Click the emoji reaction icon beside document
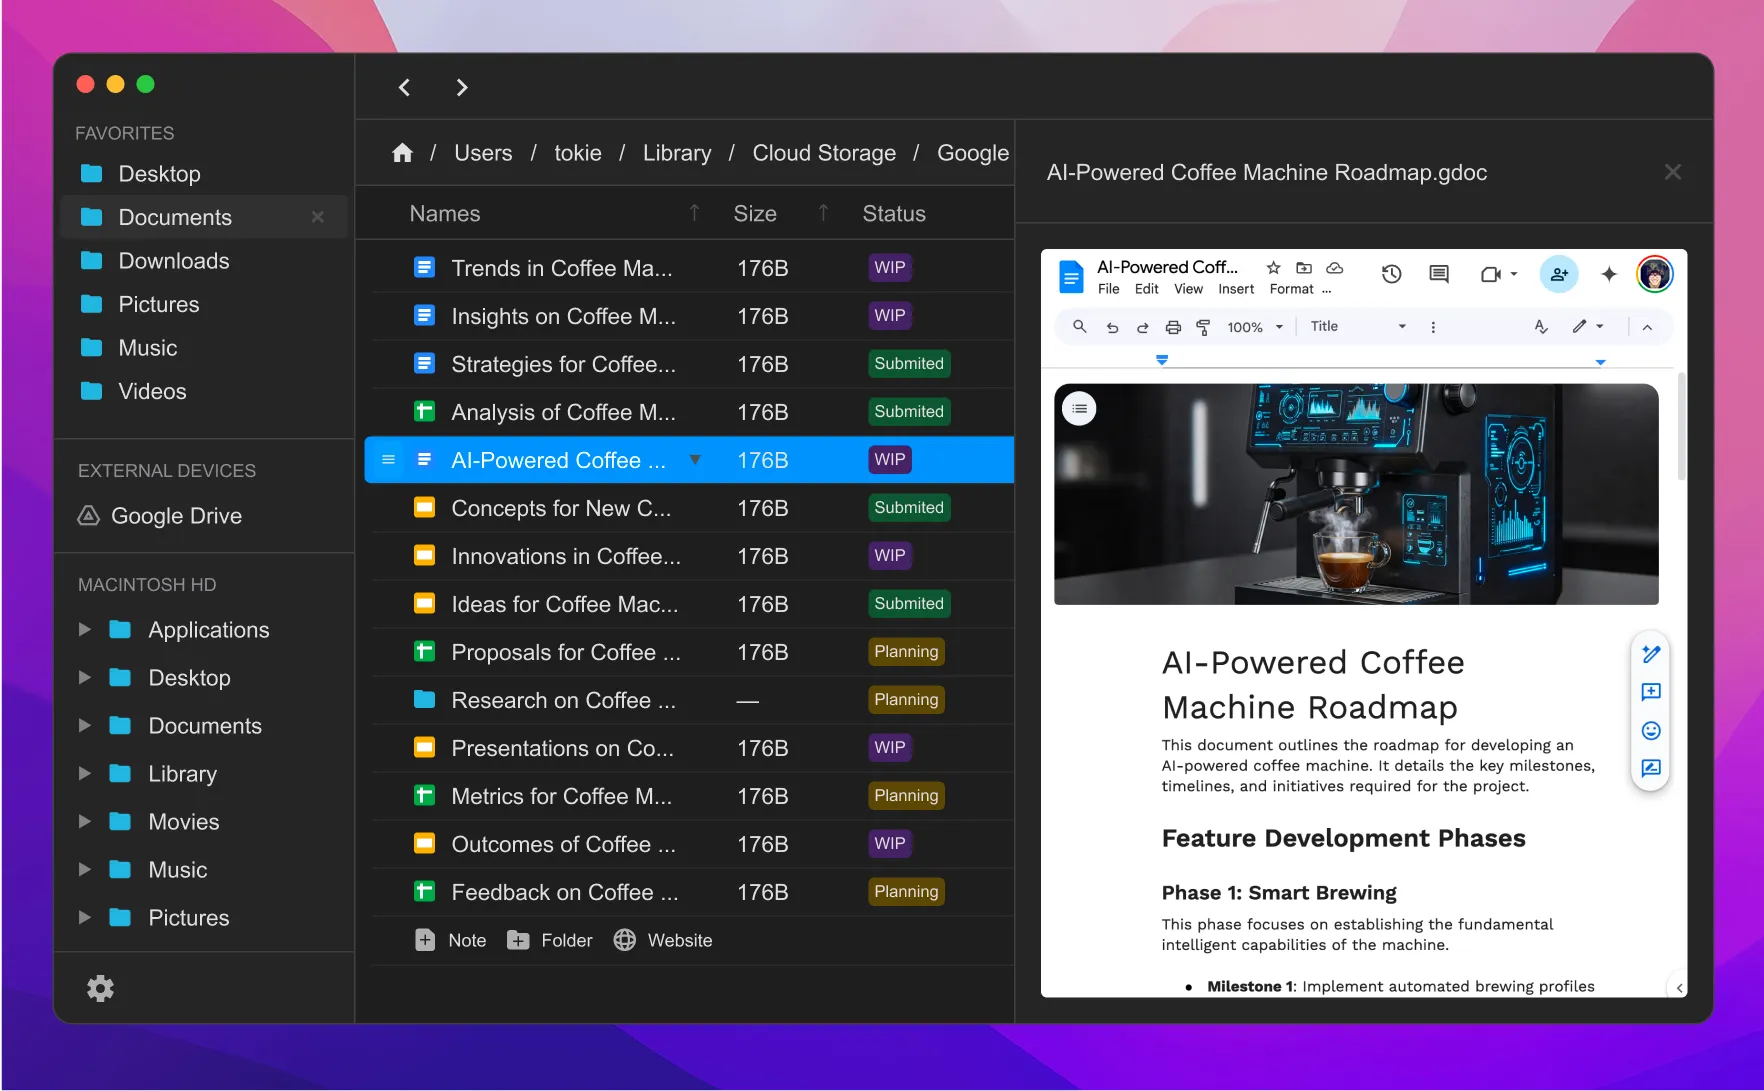The width and height of the screenshot is (1764, 1091). (x=1651, y=731)
